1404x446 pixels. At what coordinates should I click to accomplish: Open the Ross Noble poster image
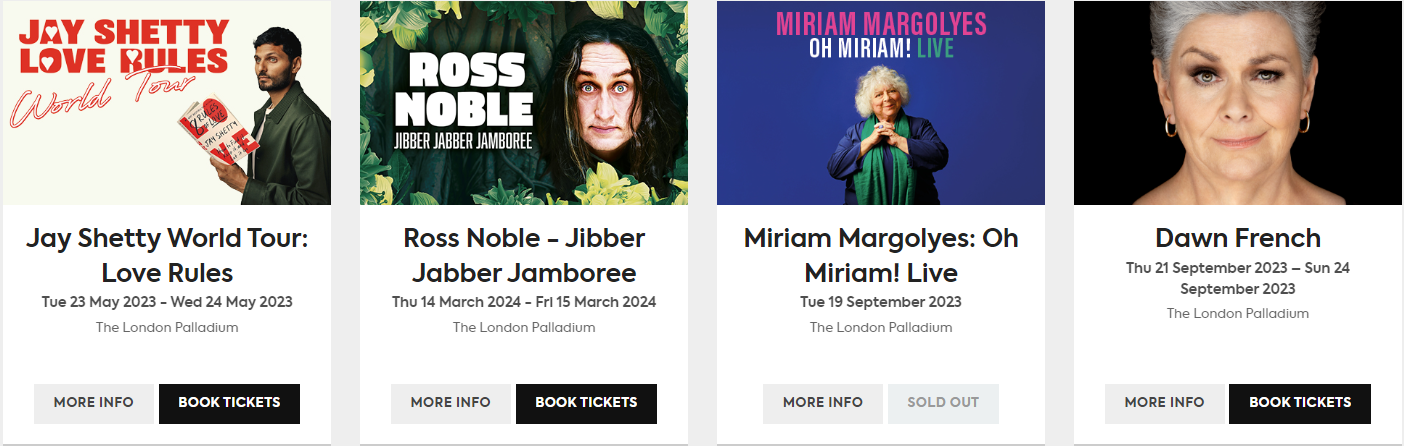(x=524, y=103)
